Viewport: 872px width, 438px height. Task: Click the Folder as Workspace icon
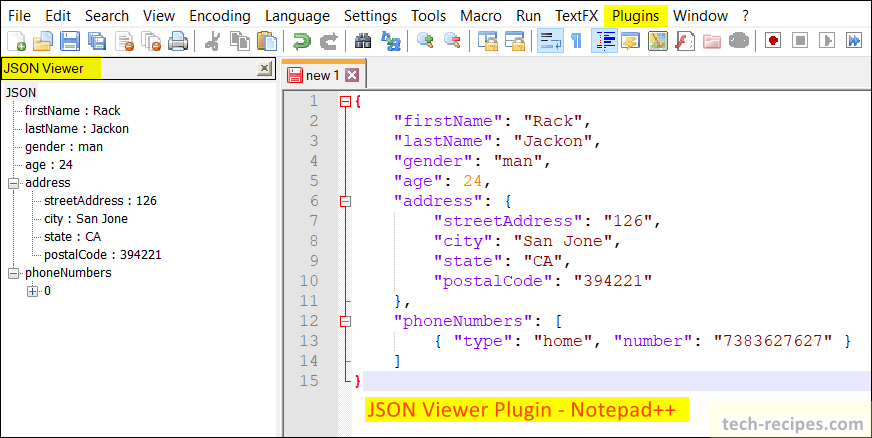[712, 41]
